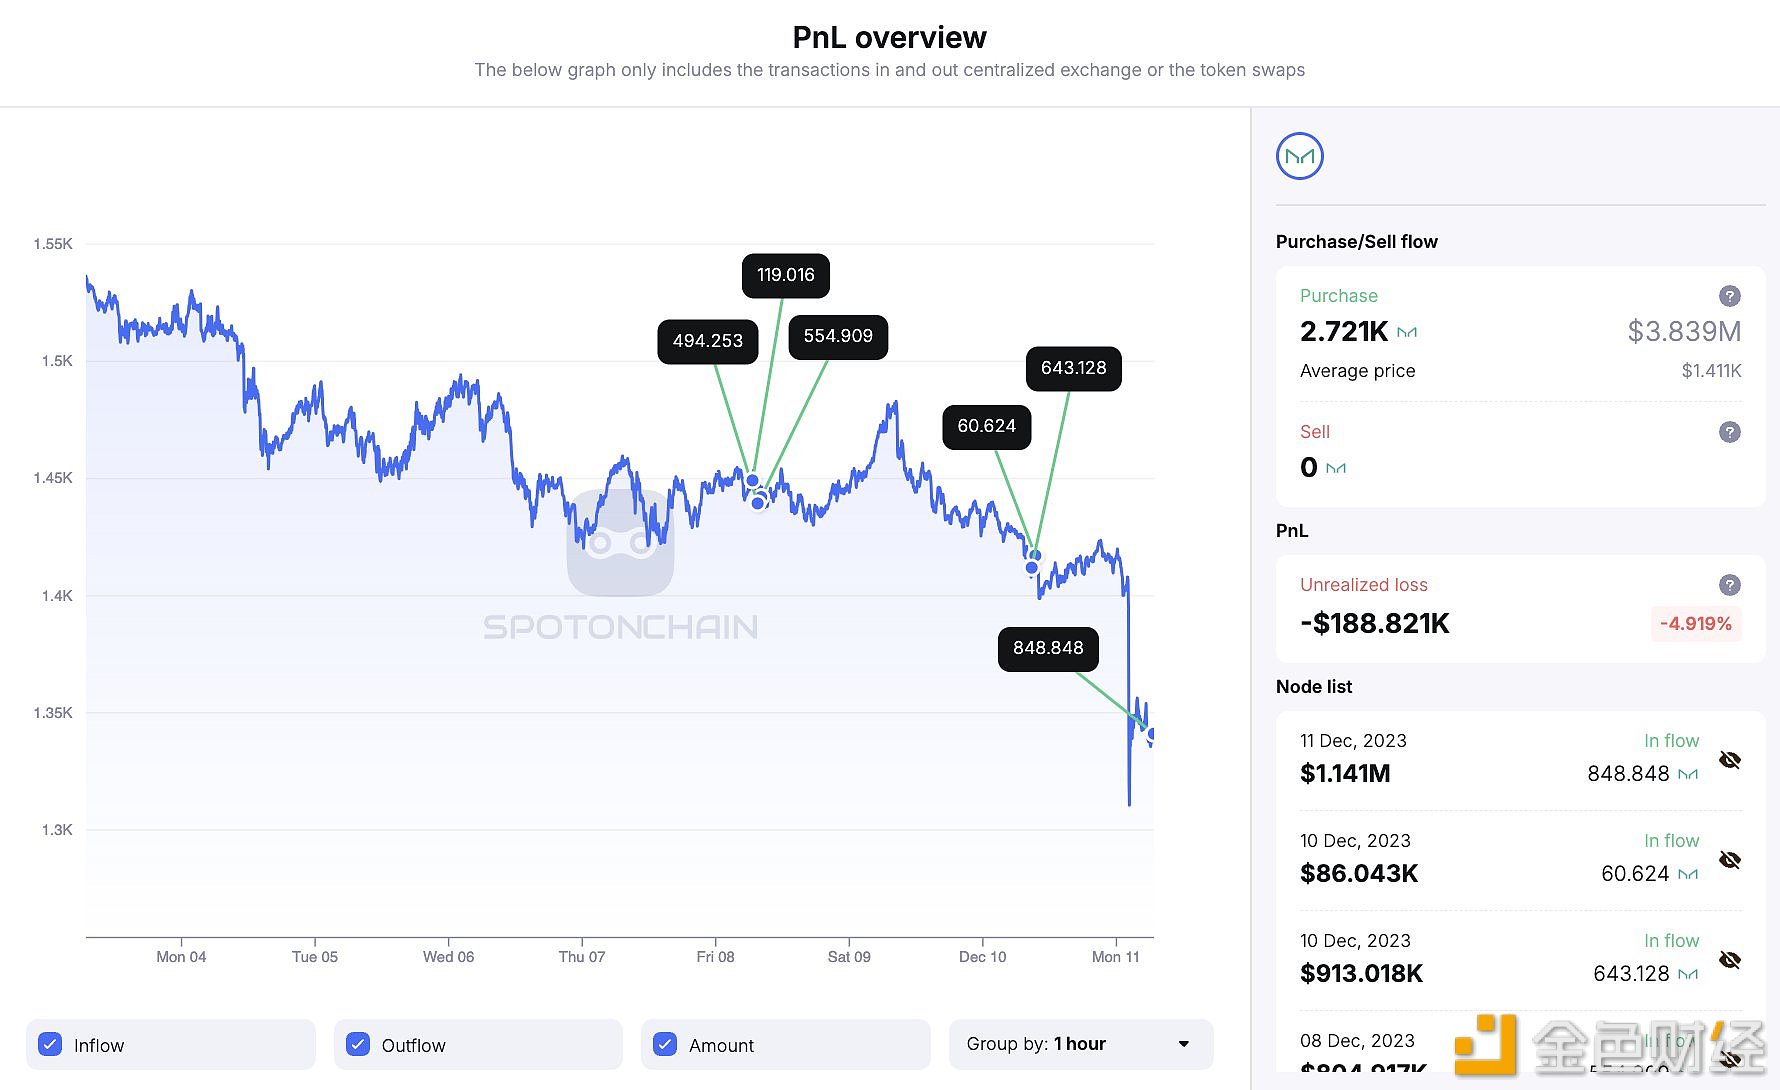Click the 554.909 chart label
The width and height of the screenshot is (1780, 1090).
(x=838, y=336)
